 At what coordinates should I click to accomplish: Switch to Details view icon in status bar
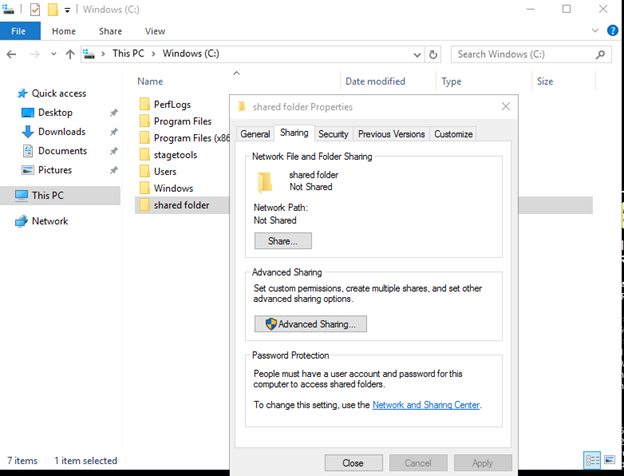click(x=592, y=460)
